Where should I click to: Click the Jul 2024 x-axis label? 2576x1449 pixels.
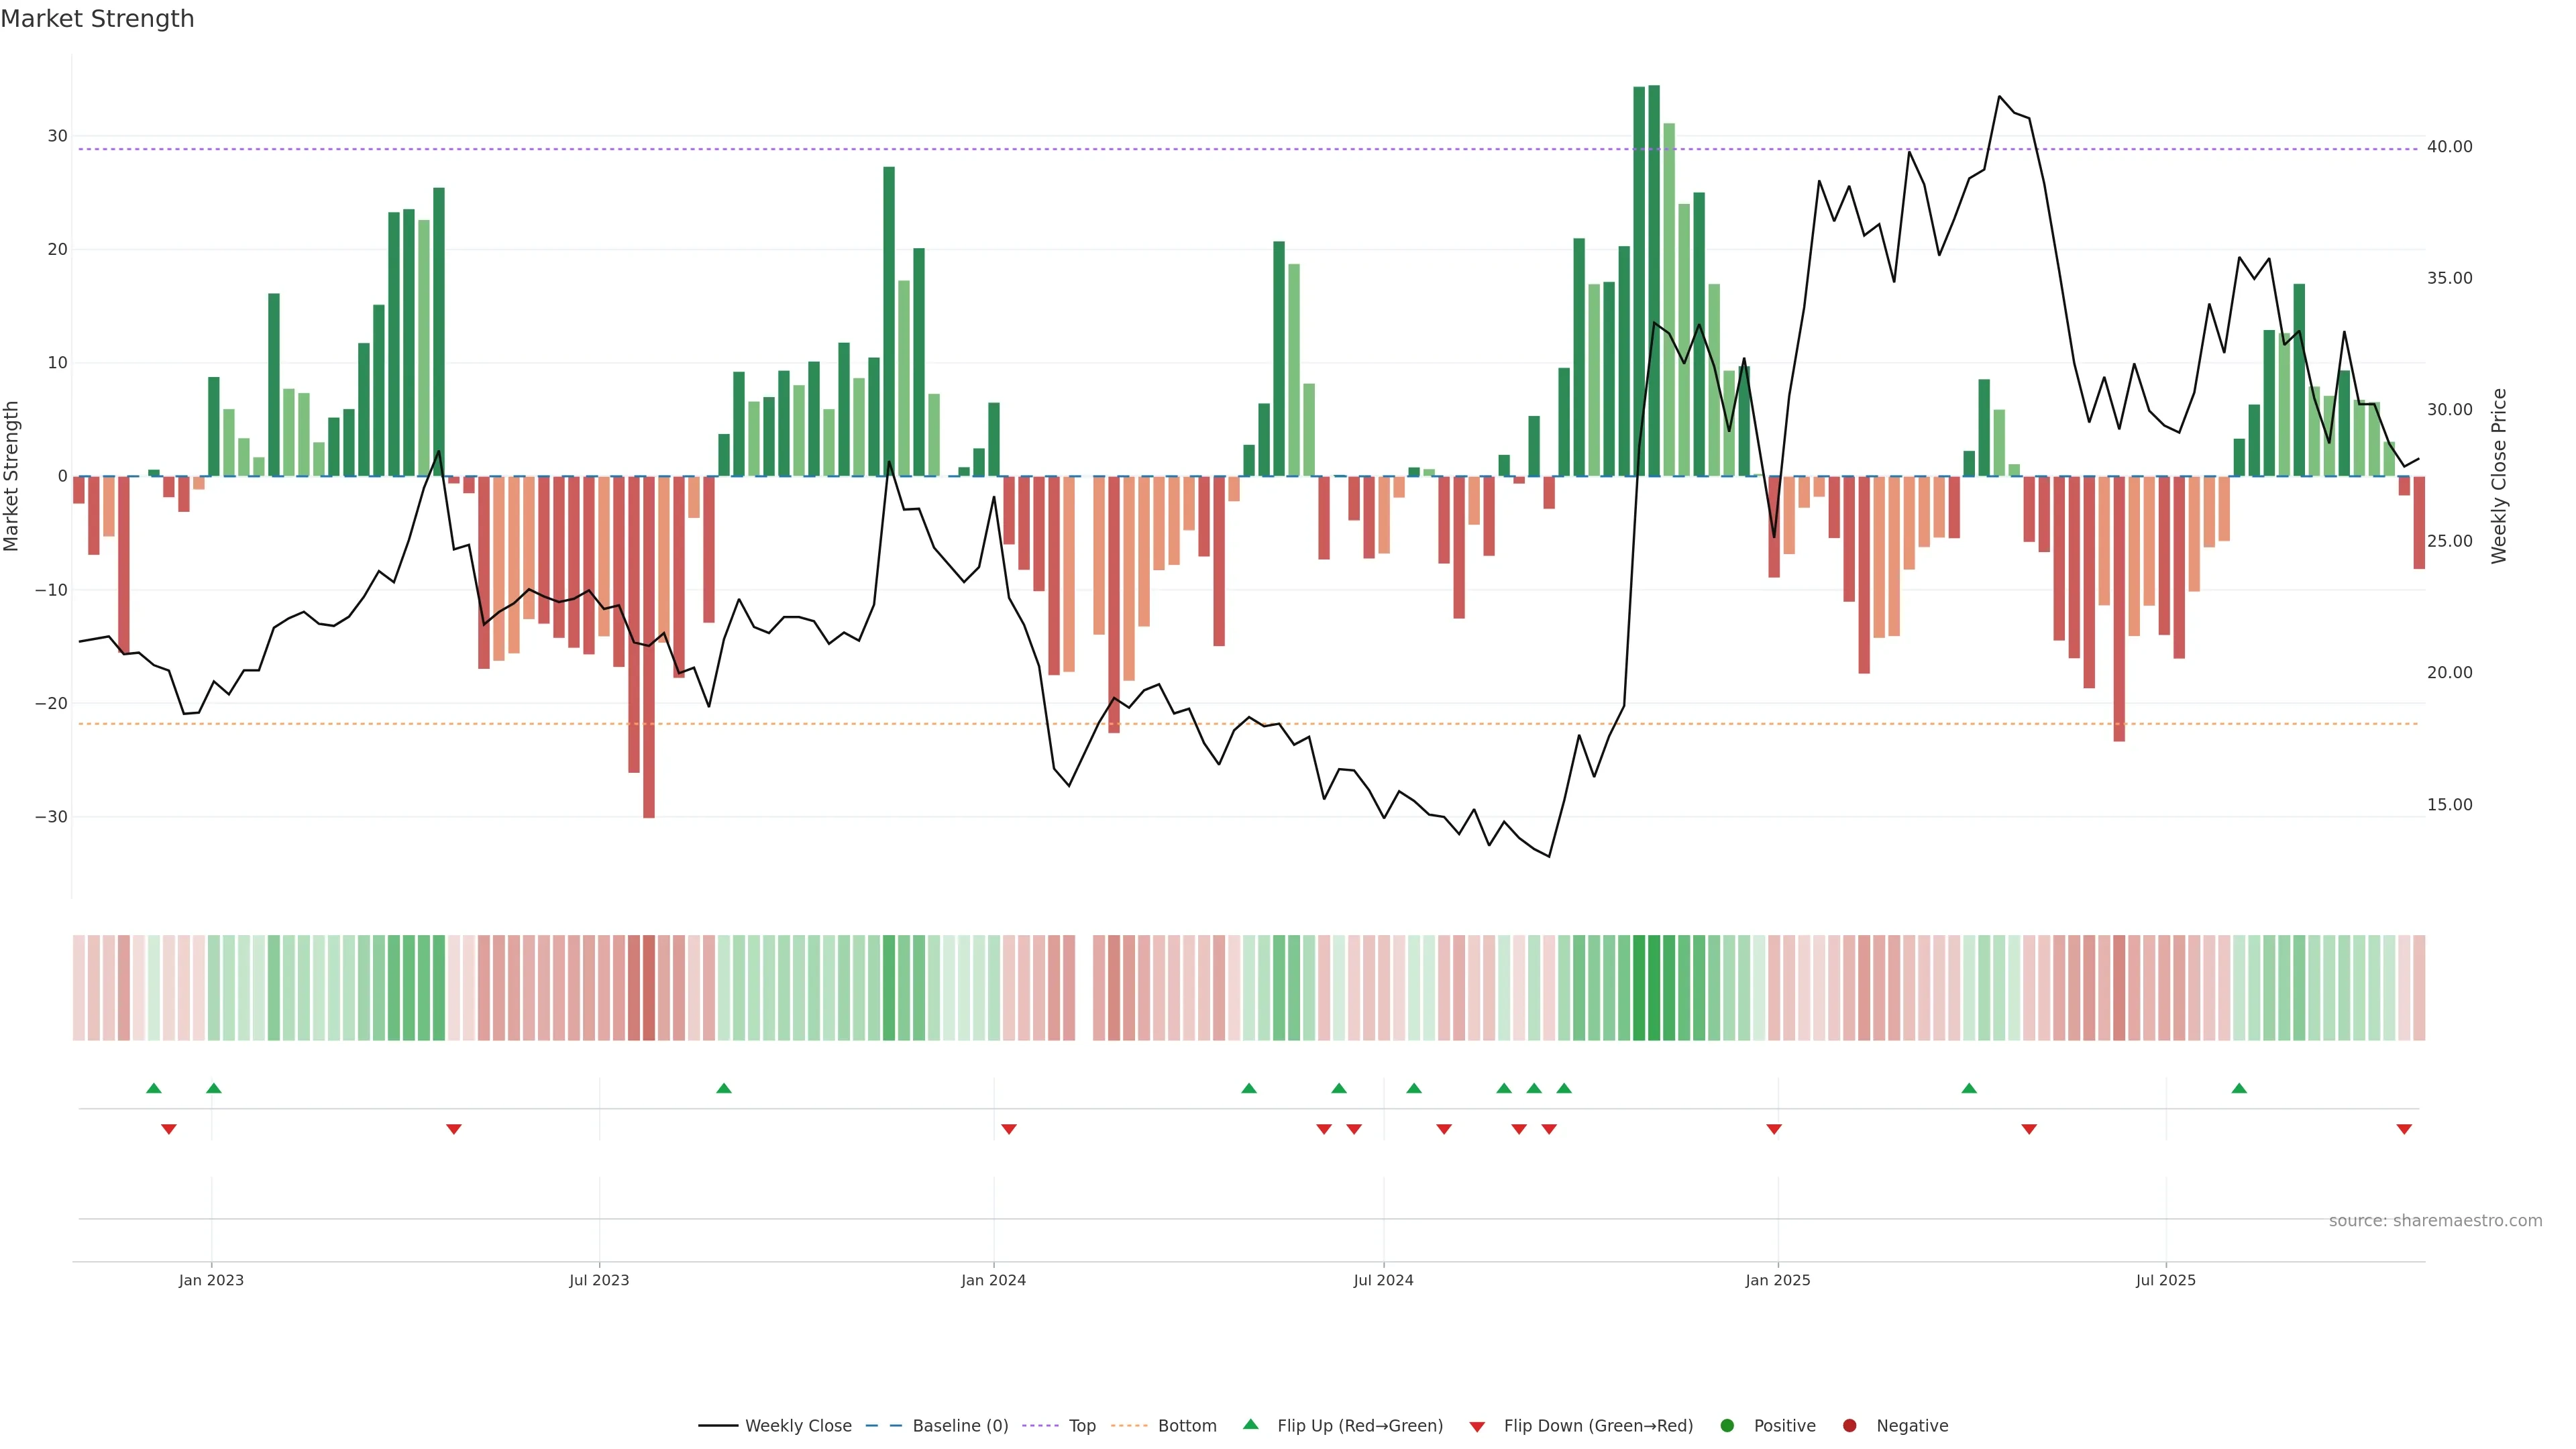(1383, 1280)
